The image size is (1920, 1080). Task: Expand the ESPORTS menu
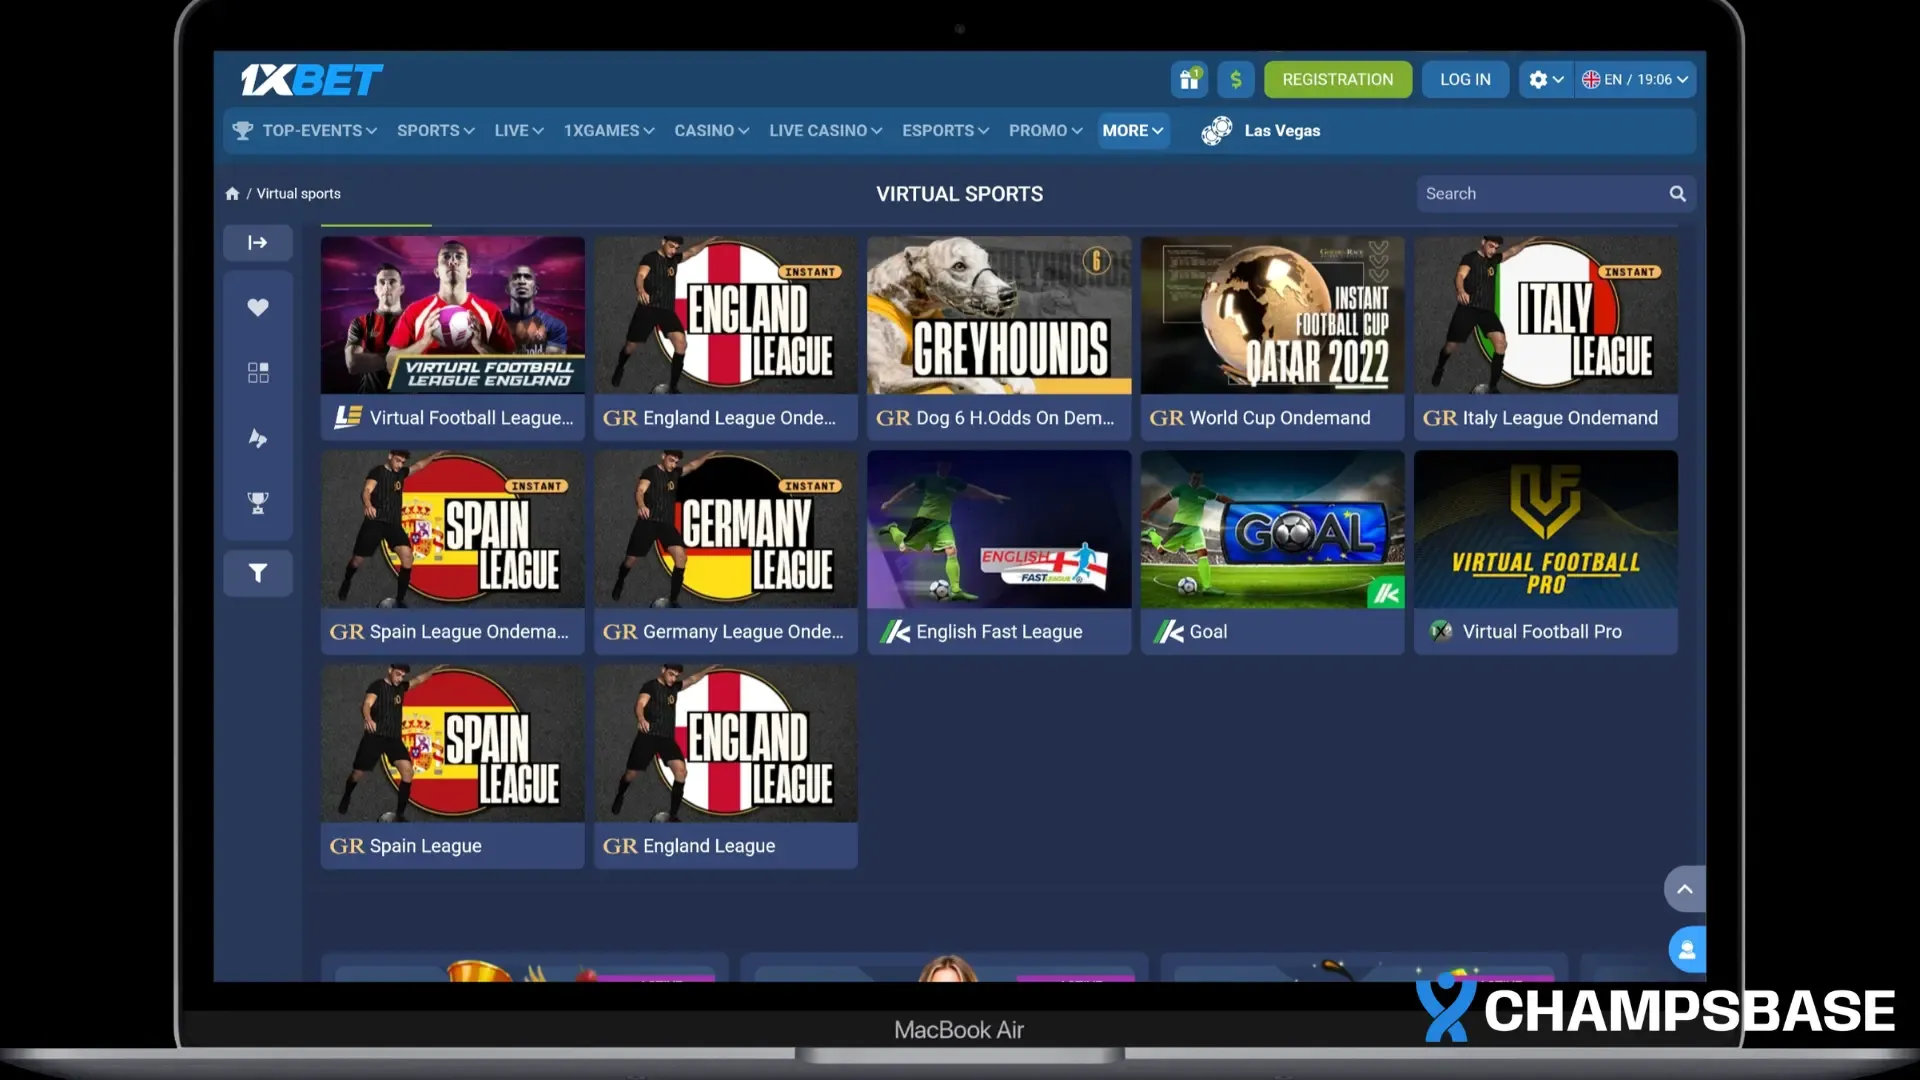945,131
